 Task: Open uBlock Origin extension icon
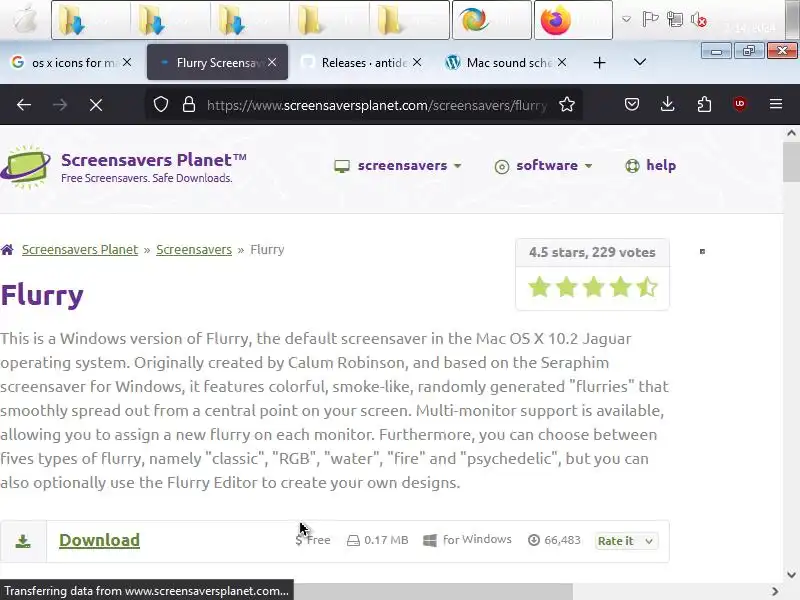coord(740,104)
